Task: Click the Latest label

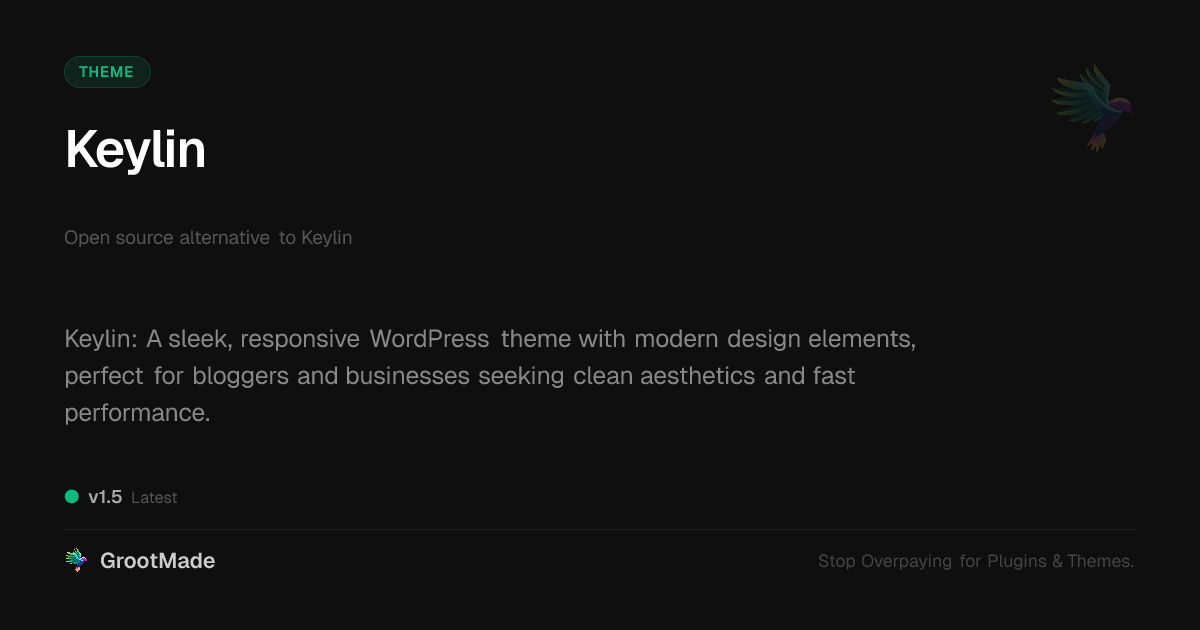Action: coord(154,498)
